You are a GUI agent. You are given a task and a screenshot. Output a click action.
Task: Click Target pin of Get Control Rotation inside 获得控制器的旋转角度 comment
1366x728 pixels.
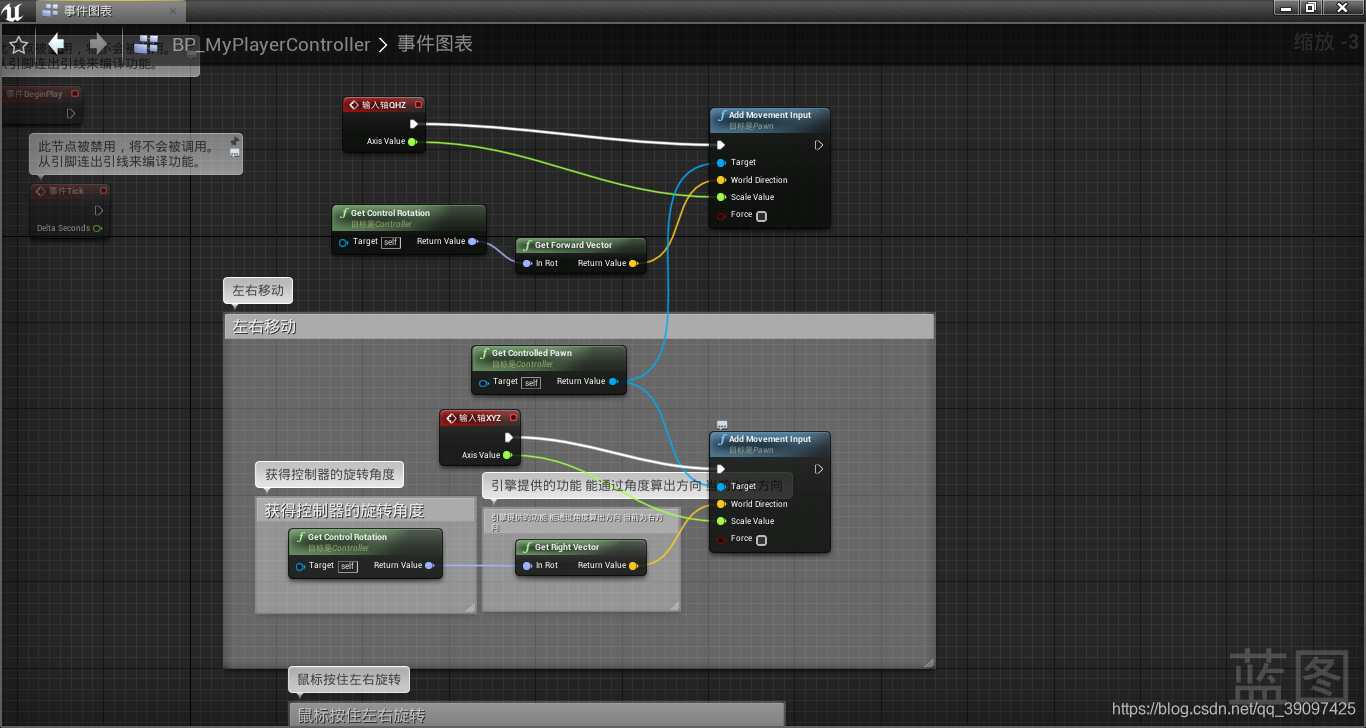[300, 566]
